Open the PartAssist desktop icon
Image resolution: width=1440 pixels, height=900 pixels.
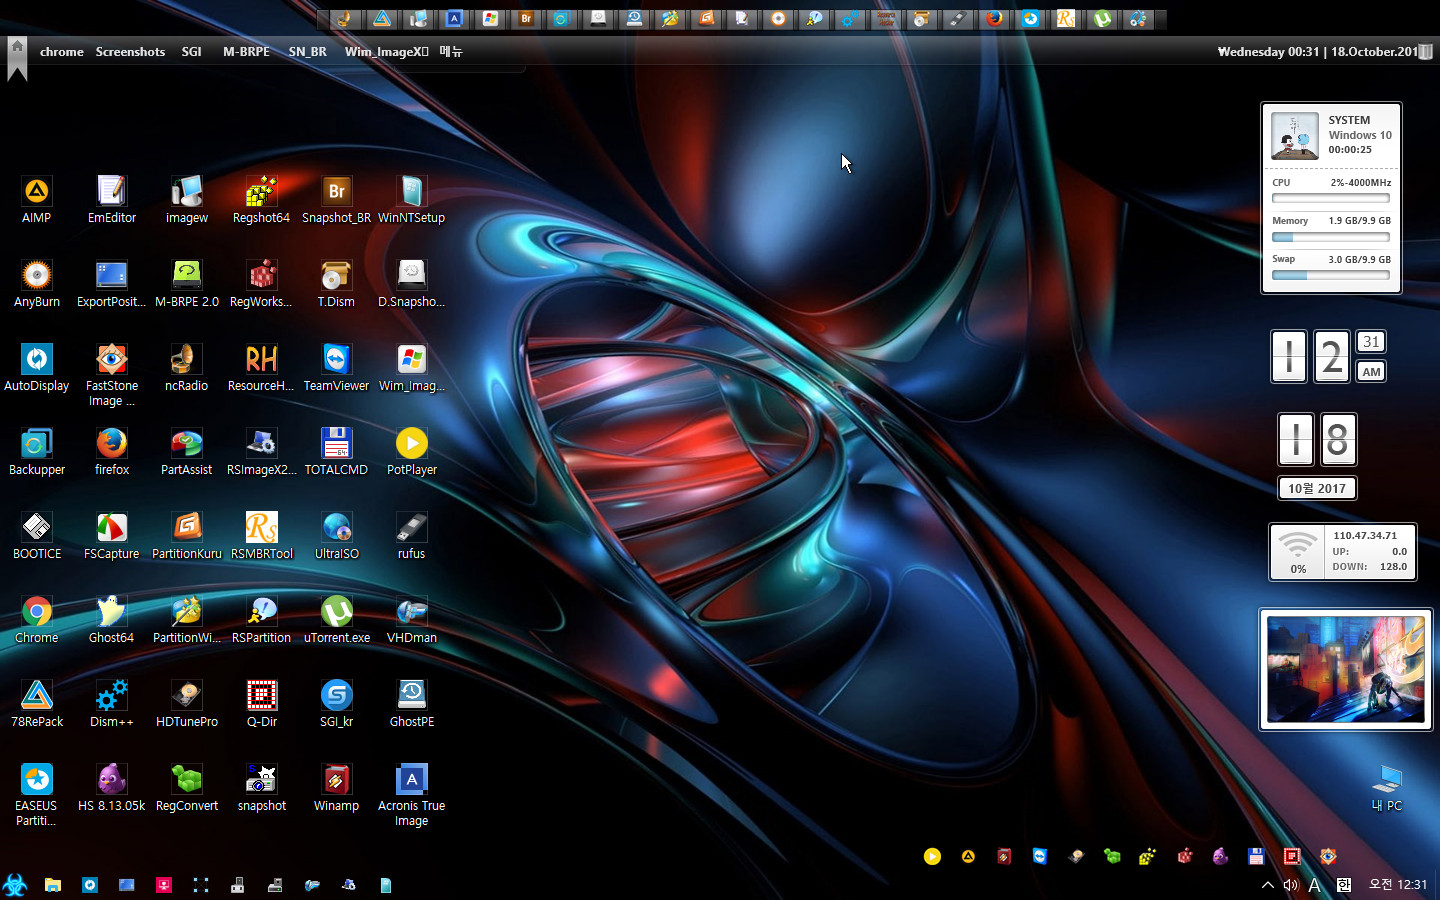click(187, 451)
